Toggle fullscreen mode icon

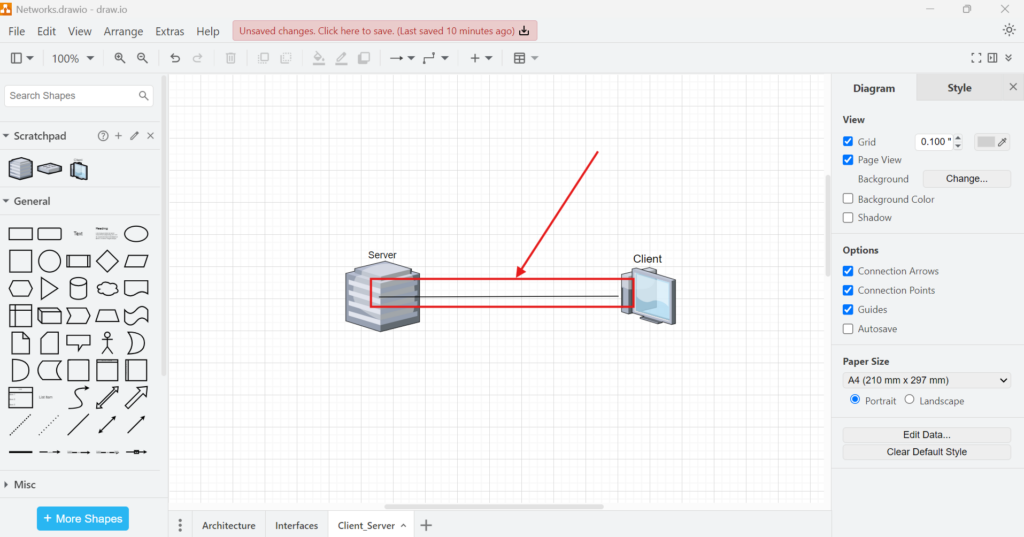click(x=976, y=58)
